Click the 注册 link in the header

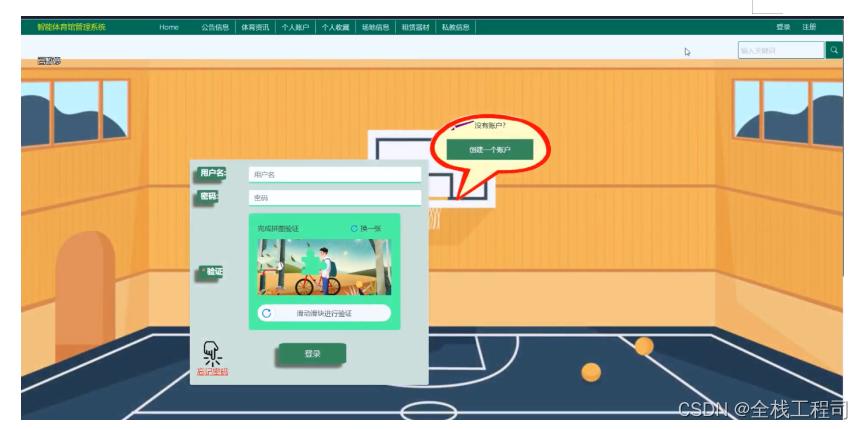click(809, 27)
